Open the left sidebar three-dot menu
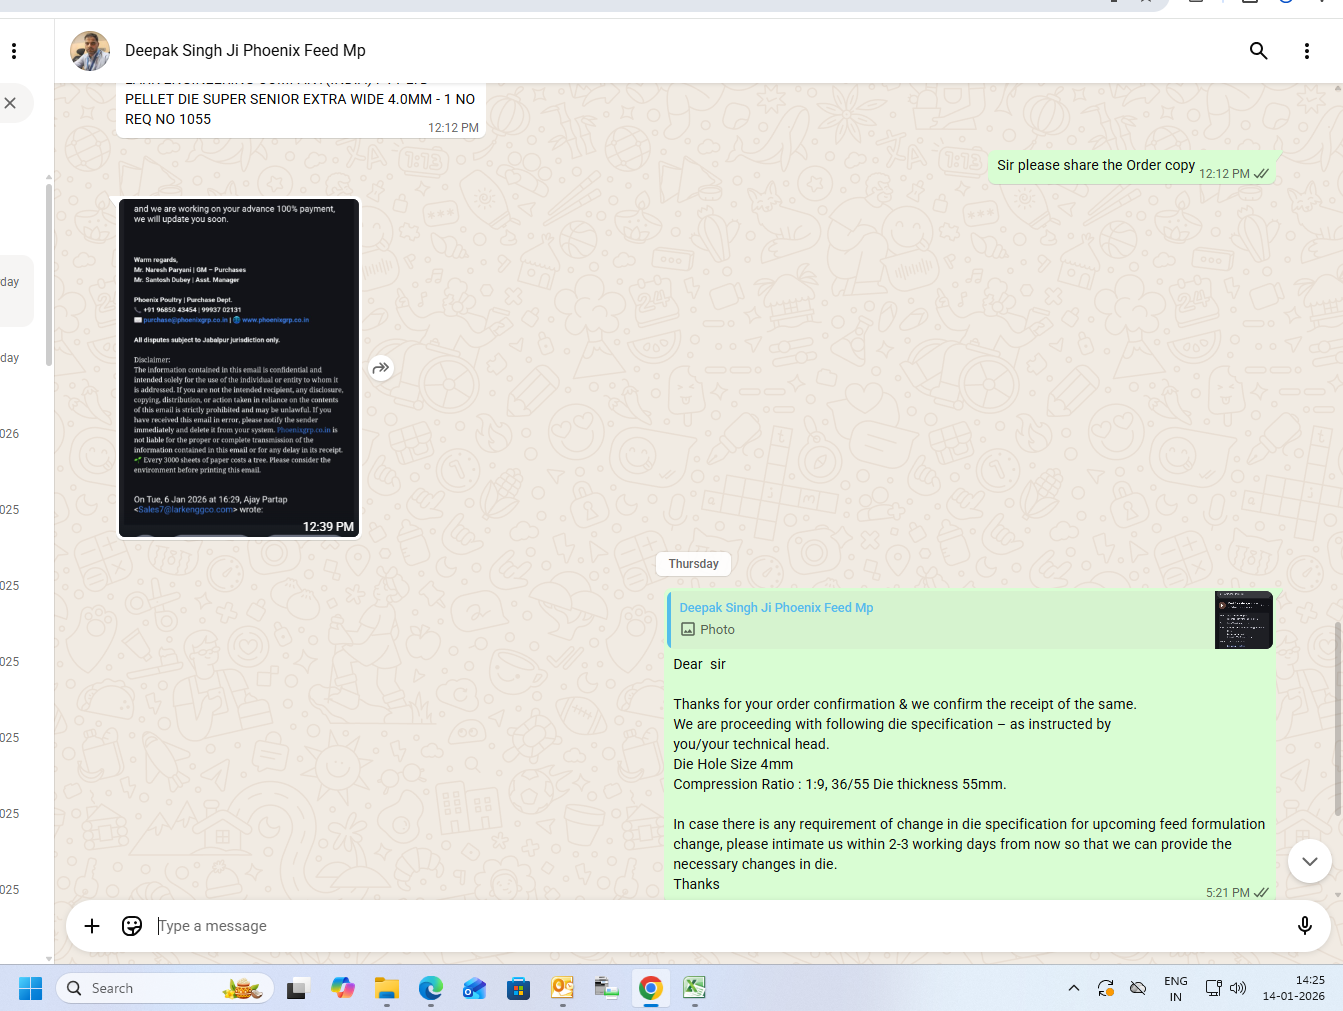The image size is (1343, 1011). [14, 51]
